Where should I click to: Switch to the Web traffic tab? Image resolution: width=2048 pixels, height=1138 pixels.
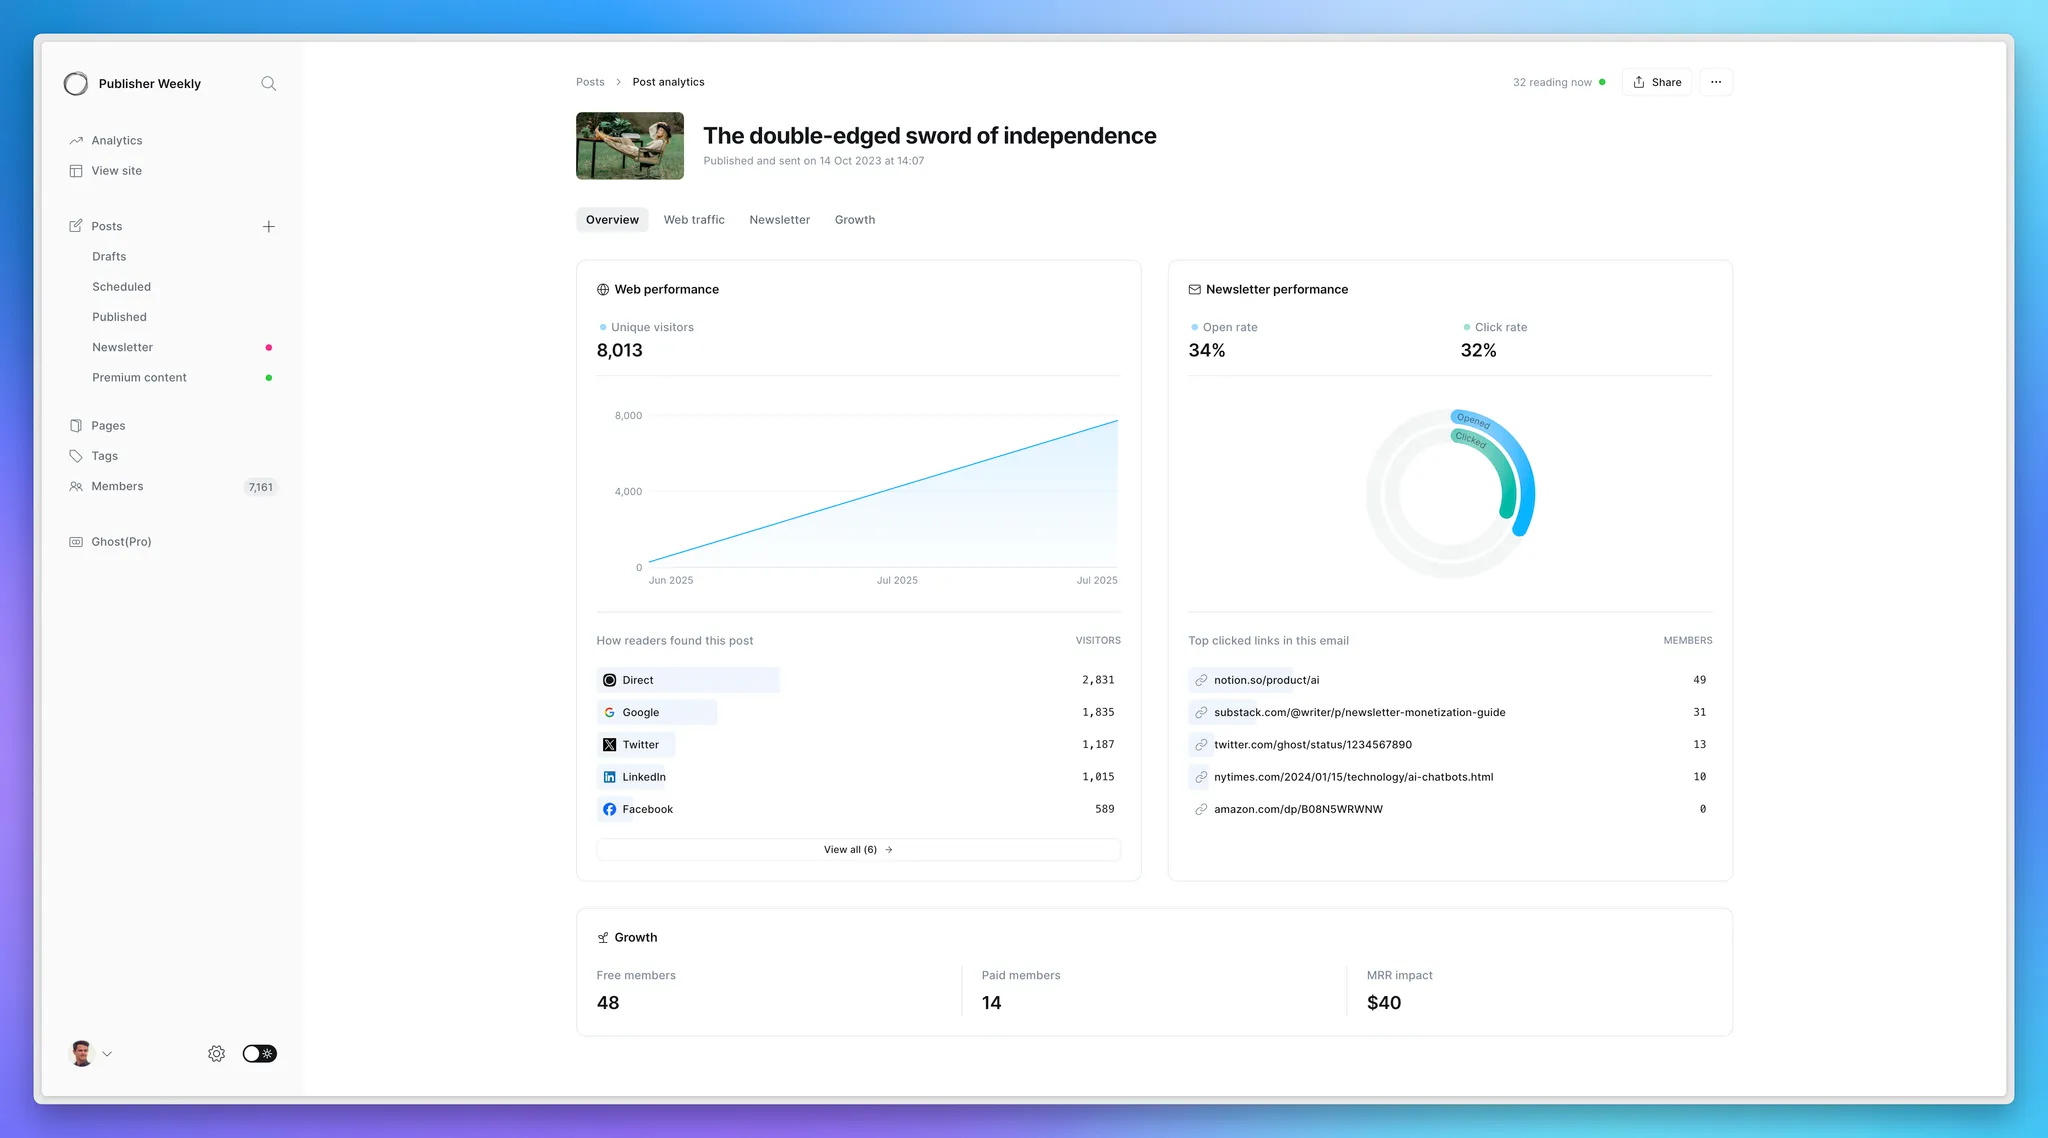pyautogui.click(x=694, y=220)
